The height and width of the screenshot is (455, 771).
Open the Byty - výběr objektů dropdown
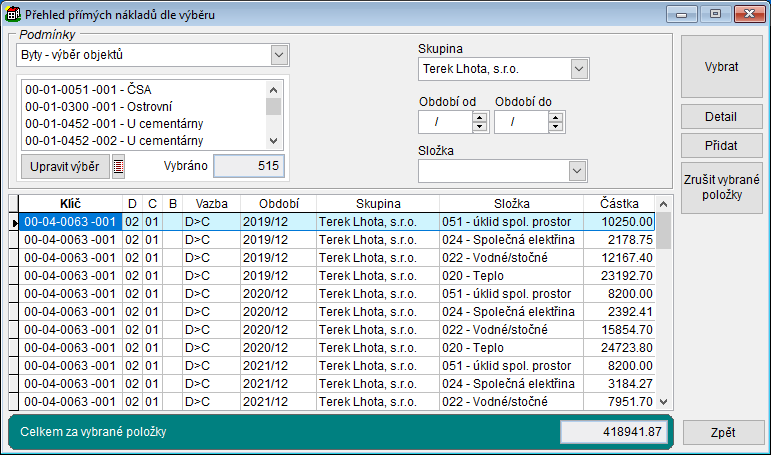point(279,54)
